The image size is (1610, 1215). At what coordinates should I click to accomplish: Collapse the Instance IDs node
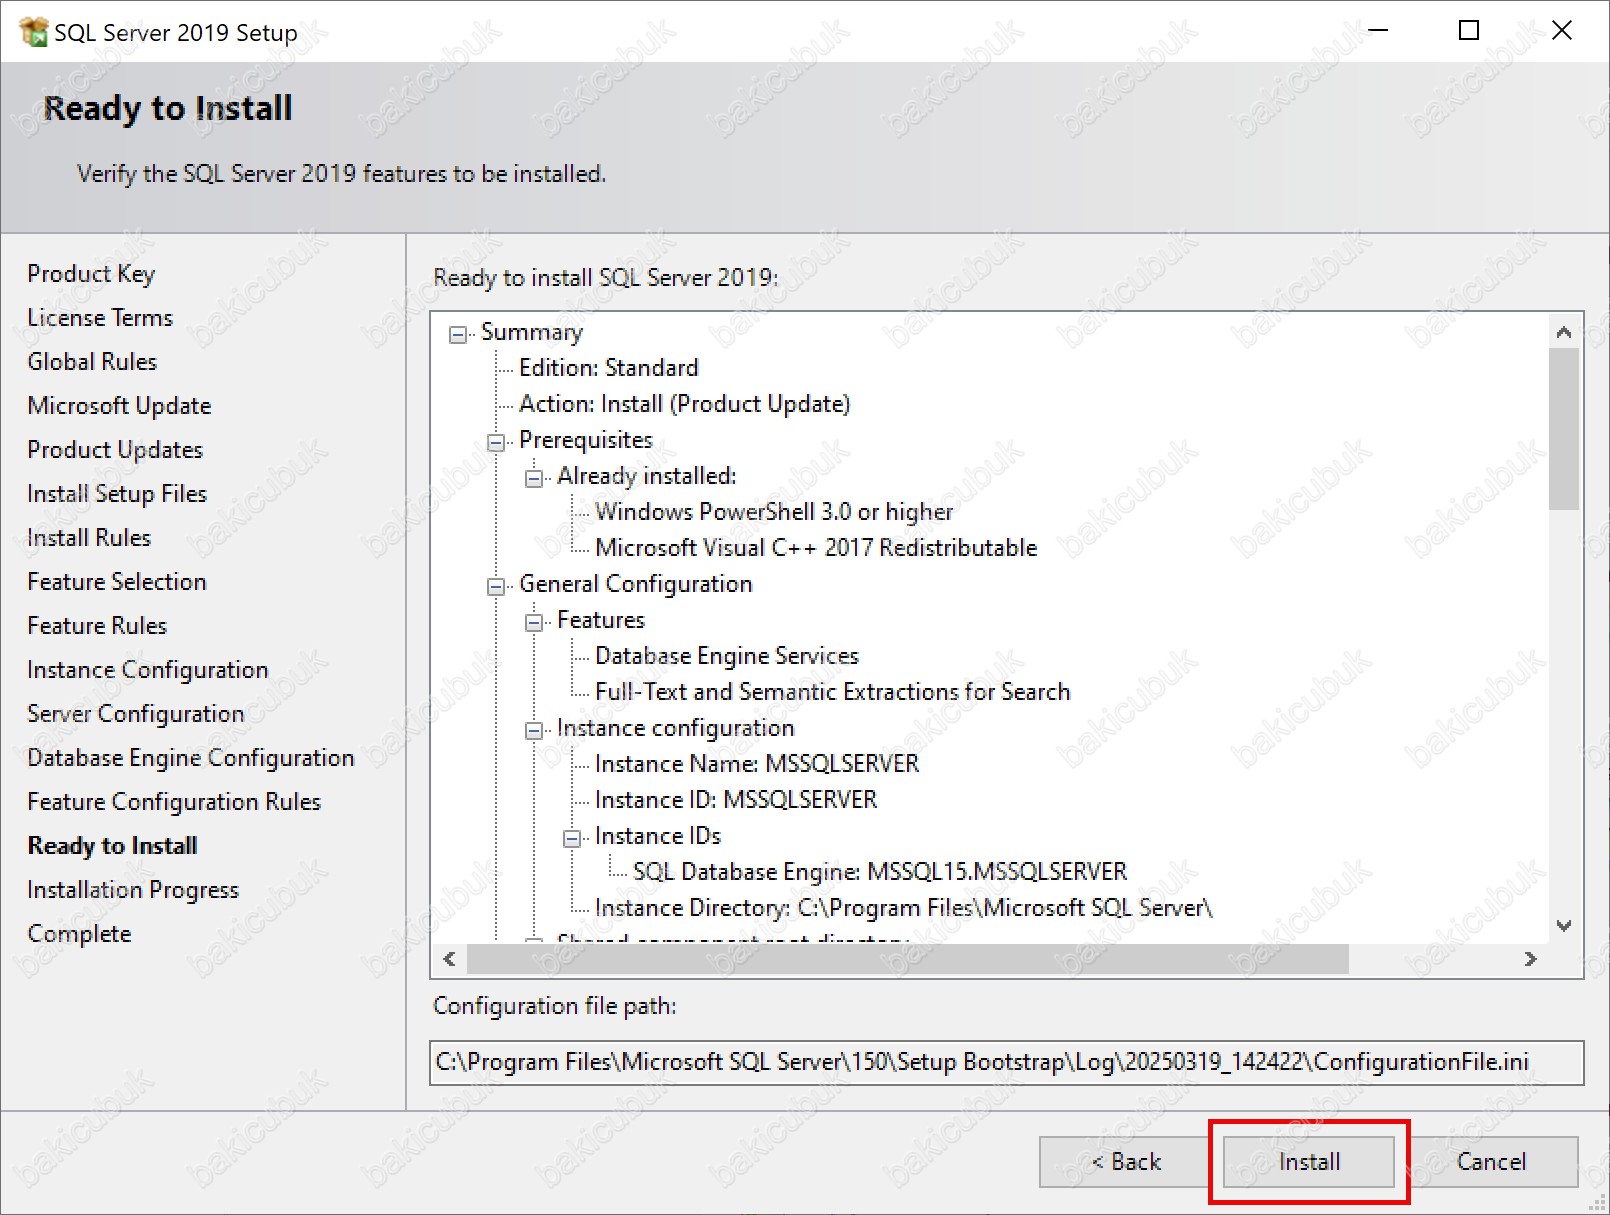click(572, 838)
